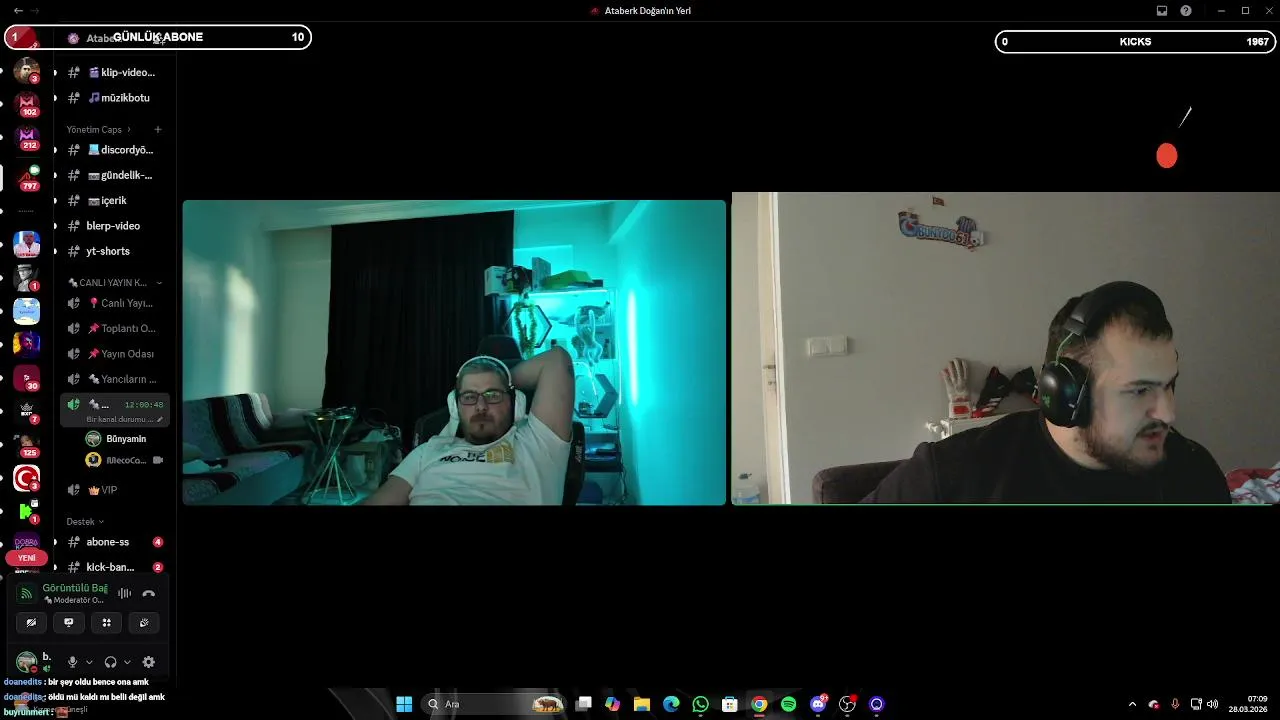1280x720 pixels.
Task: Edit the channel status pencil icon
Action: coord(160,419)
